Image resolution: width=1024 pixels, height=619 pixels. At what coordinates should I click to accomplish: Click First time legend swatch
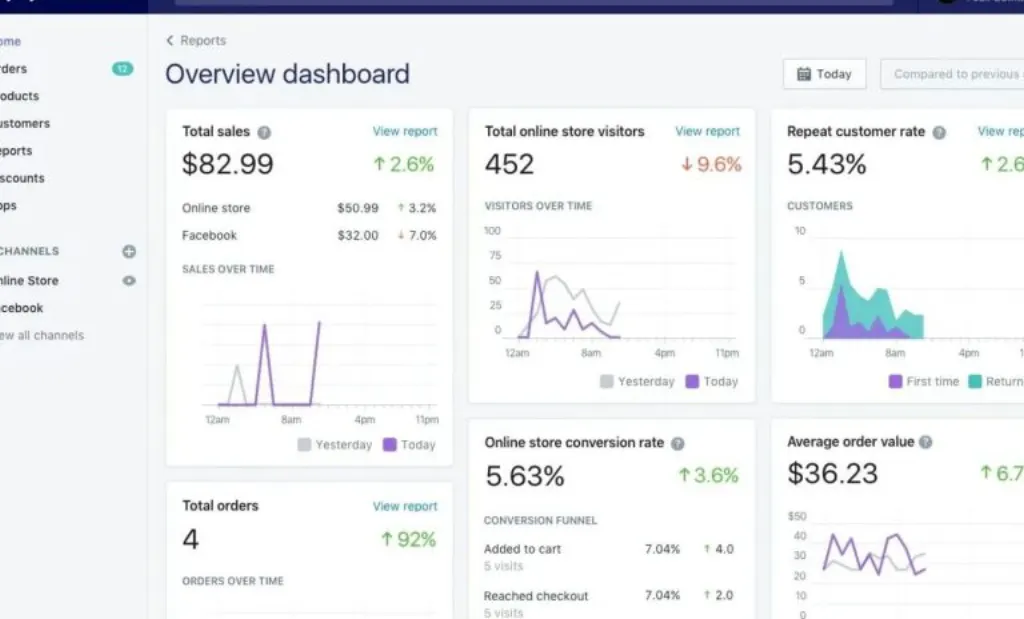coord(895,381)
